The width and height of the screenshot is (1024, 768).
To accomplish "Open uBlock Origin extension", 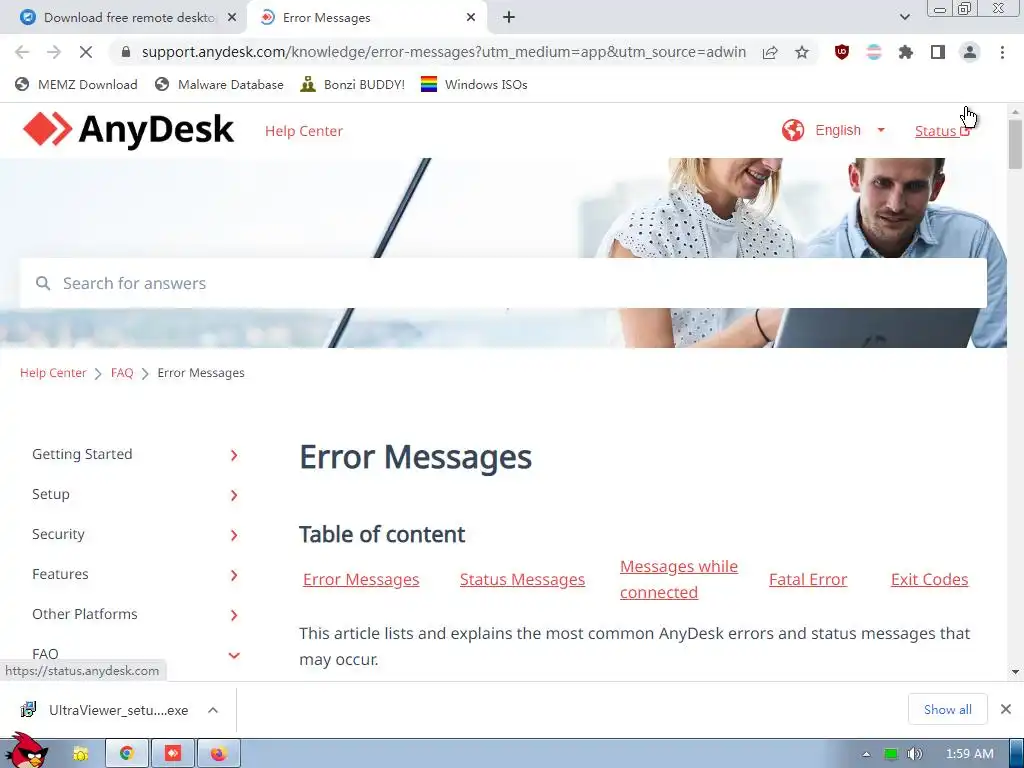I will point(842,52).
